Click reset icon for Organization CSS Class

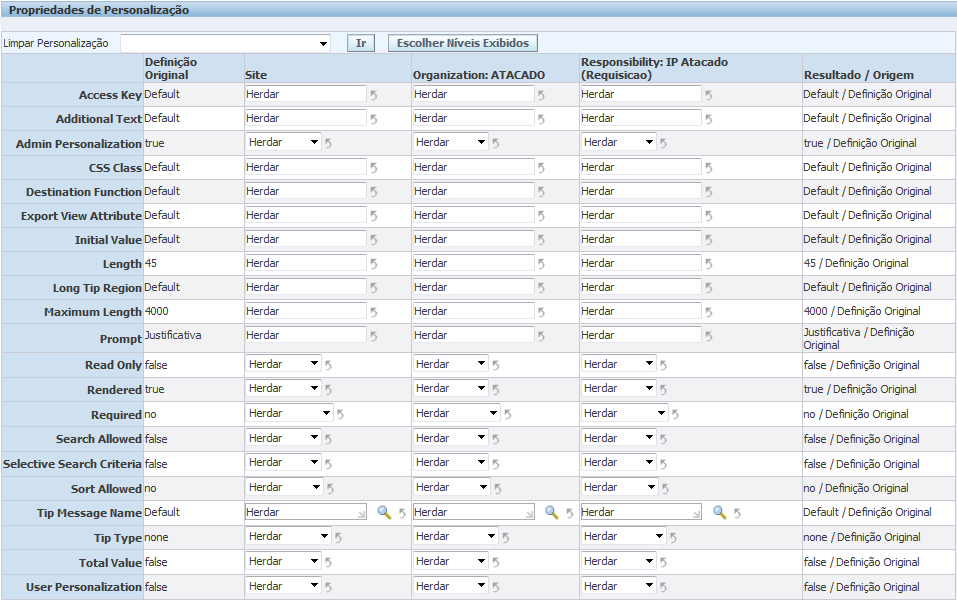[541, 168]
